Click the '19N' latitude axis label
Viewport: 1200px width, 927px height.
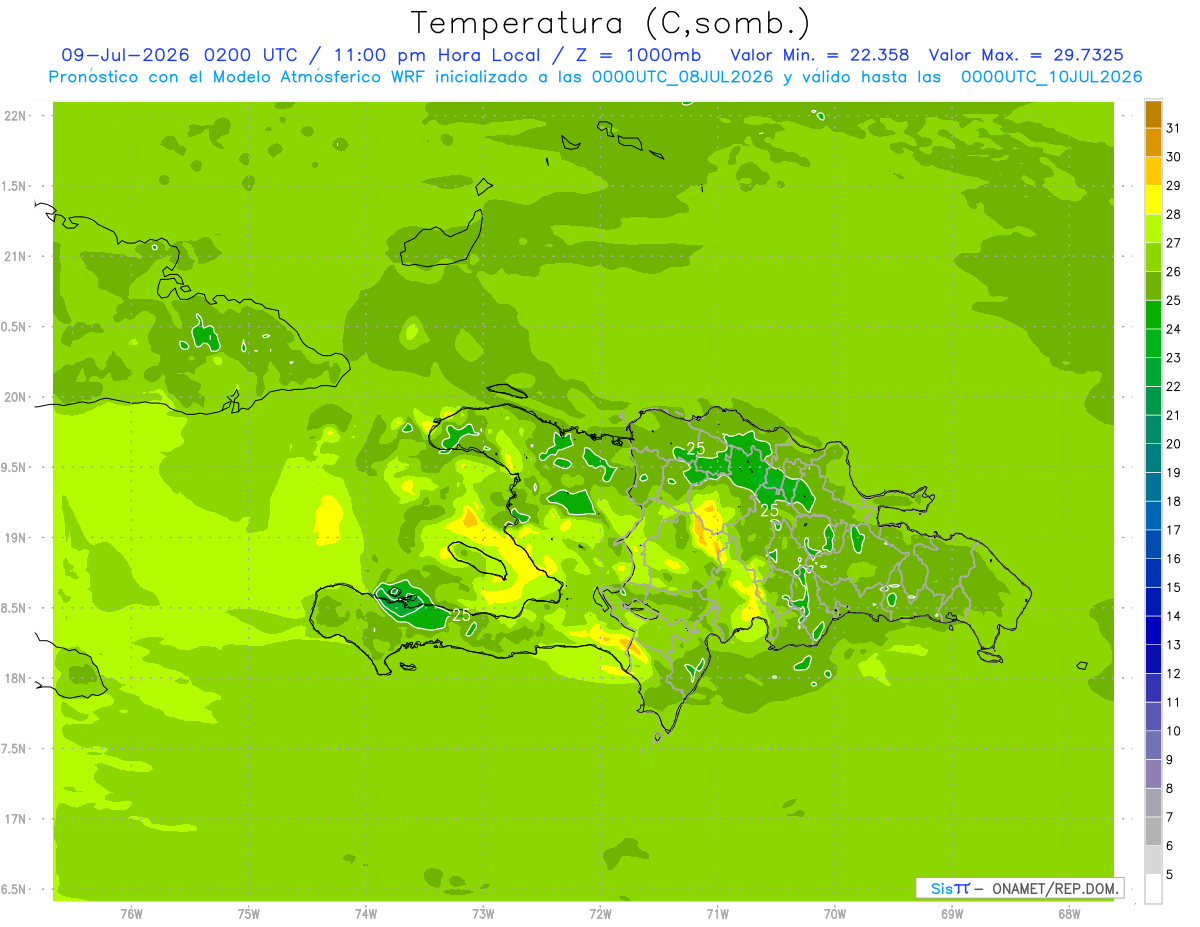click(15, 538)
